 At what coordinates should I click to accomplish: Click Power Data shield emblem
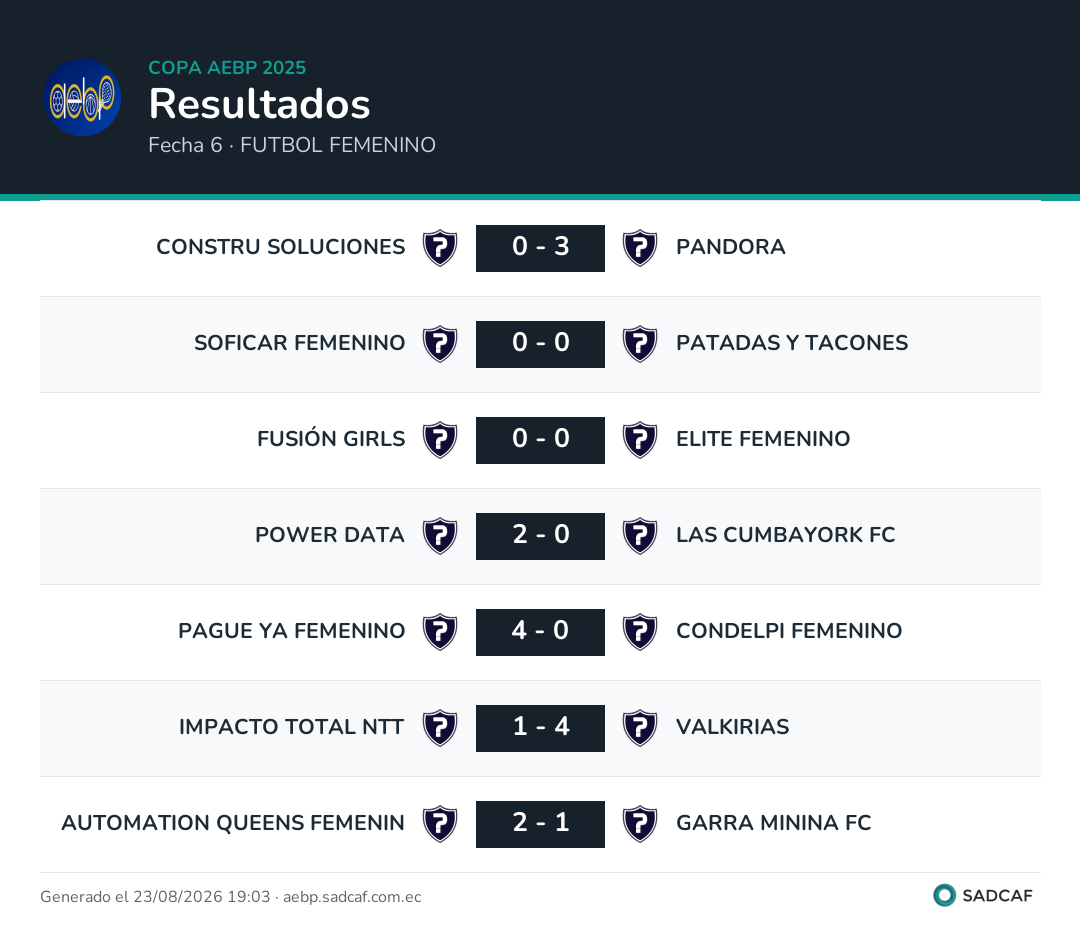click(440, 536)
